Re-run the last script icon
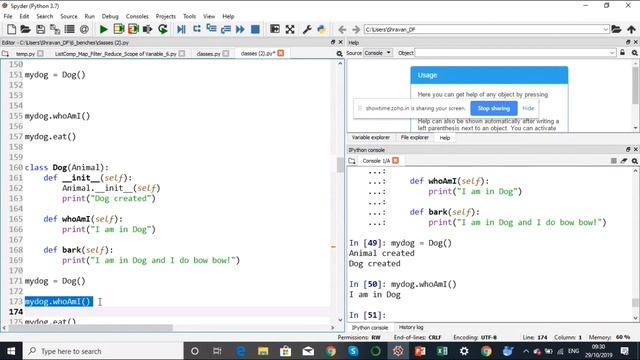 (162, 29)
